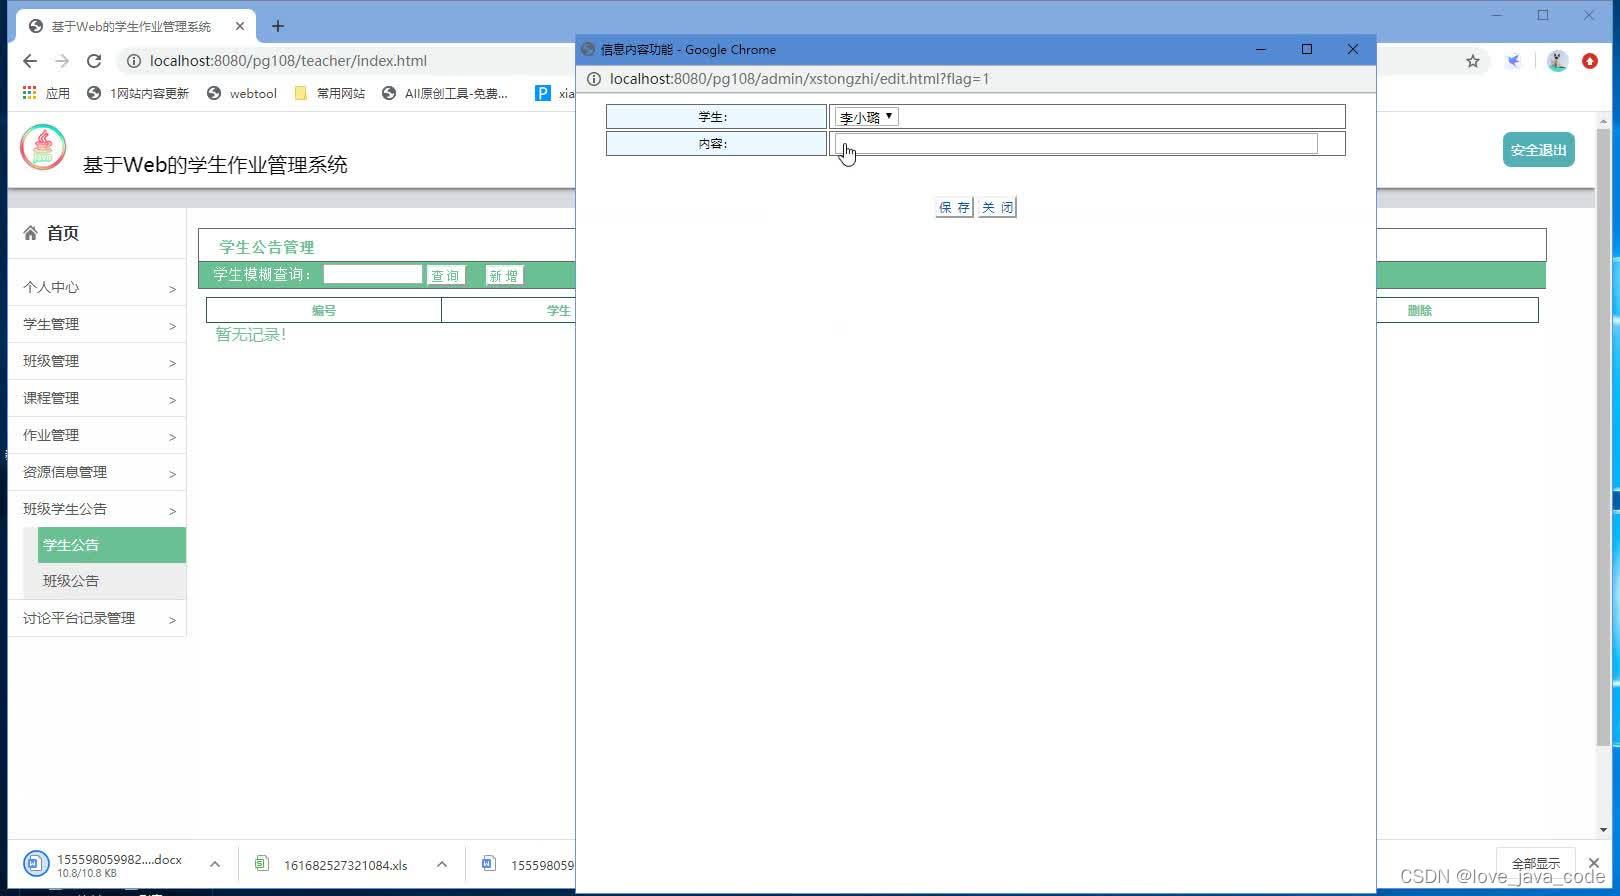Expand the 学生管理 menu
The height and width of the screenshot is (896, 1620).
(97, 324)
